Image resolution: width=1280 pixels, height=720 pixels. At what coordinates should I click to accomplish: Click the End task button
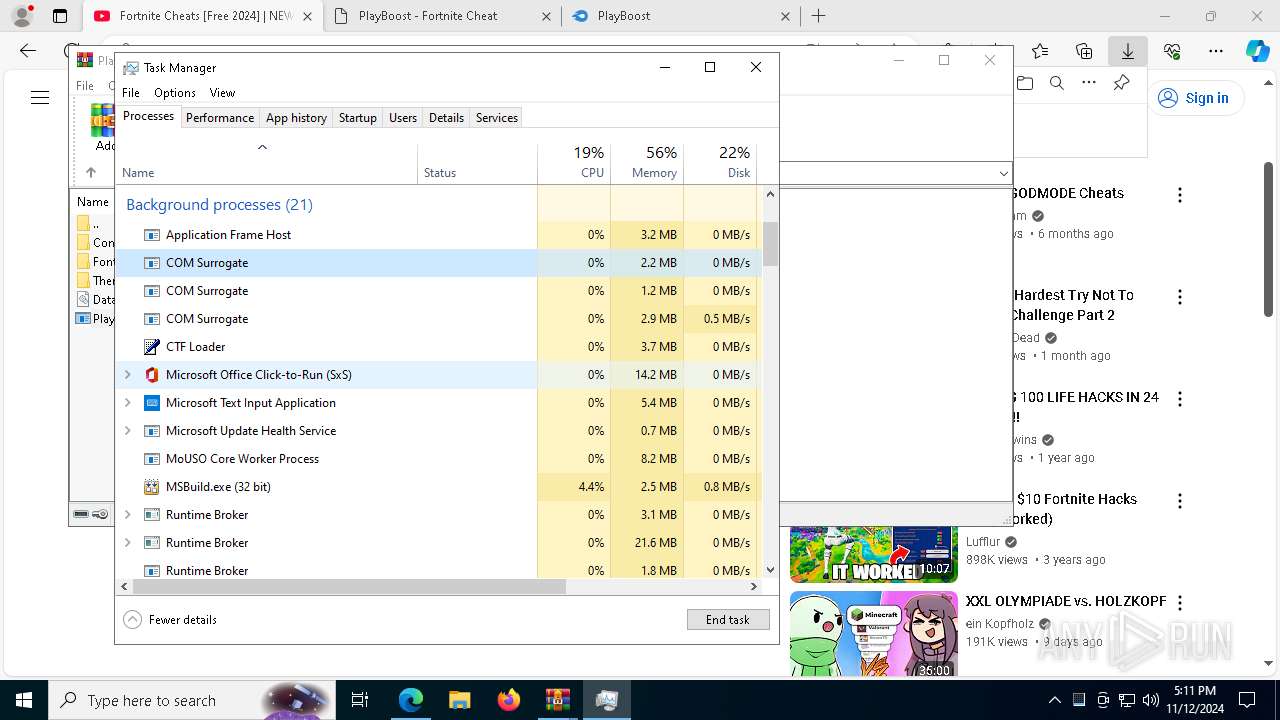pos(728,619)
